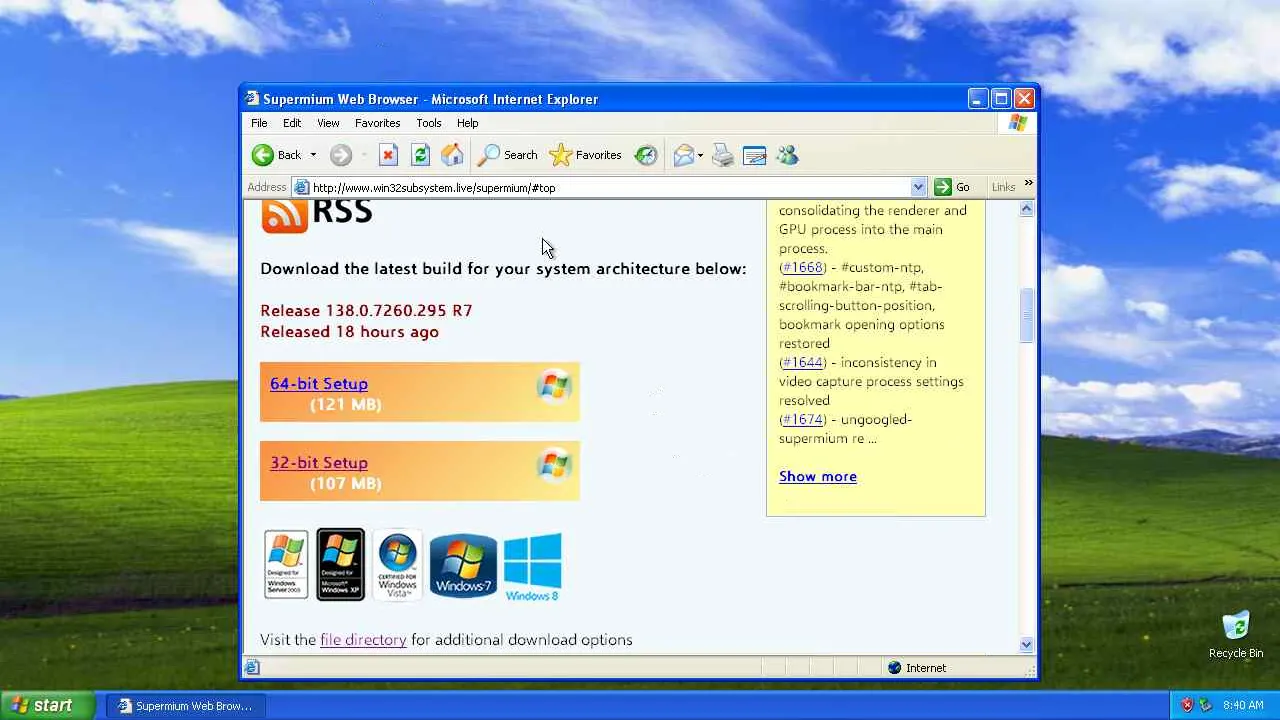Screen dimensions: 1280x720
Task: Click the address bar URL field
Action: tap(610, 187)
